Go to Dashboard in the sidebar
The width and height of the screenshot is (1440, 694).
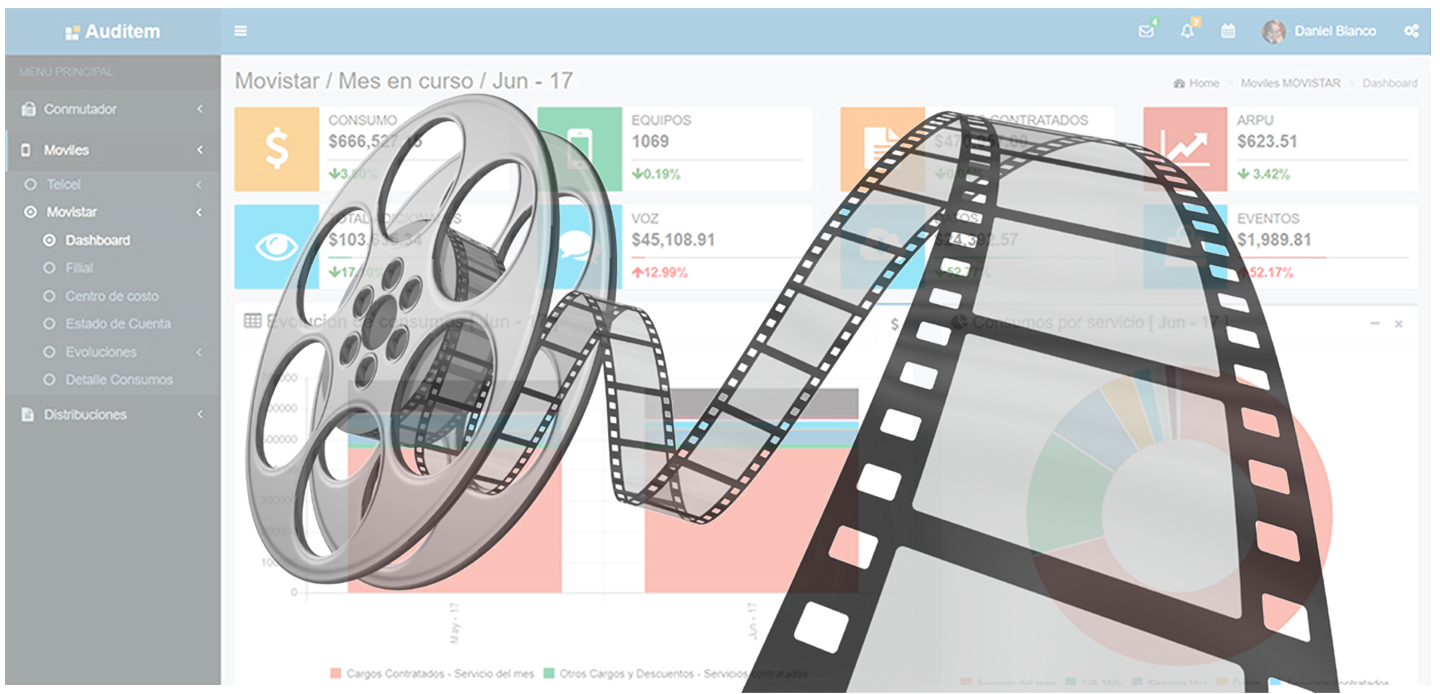(98, 240)
